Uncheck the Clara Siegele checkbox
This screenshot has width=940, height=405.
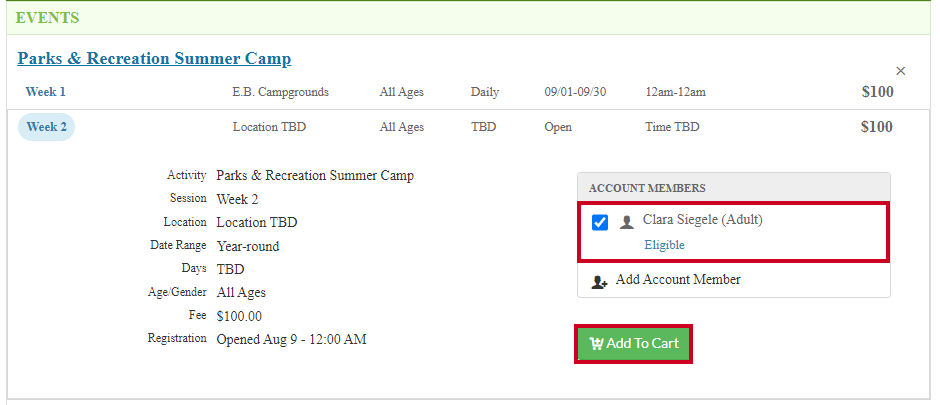[x=599, y=223]
